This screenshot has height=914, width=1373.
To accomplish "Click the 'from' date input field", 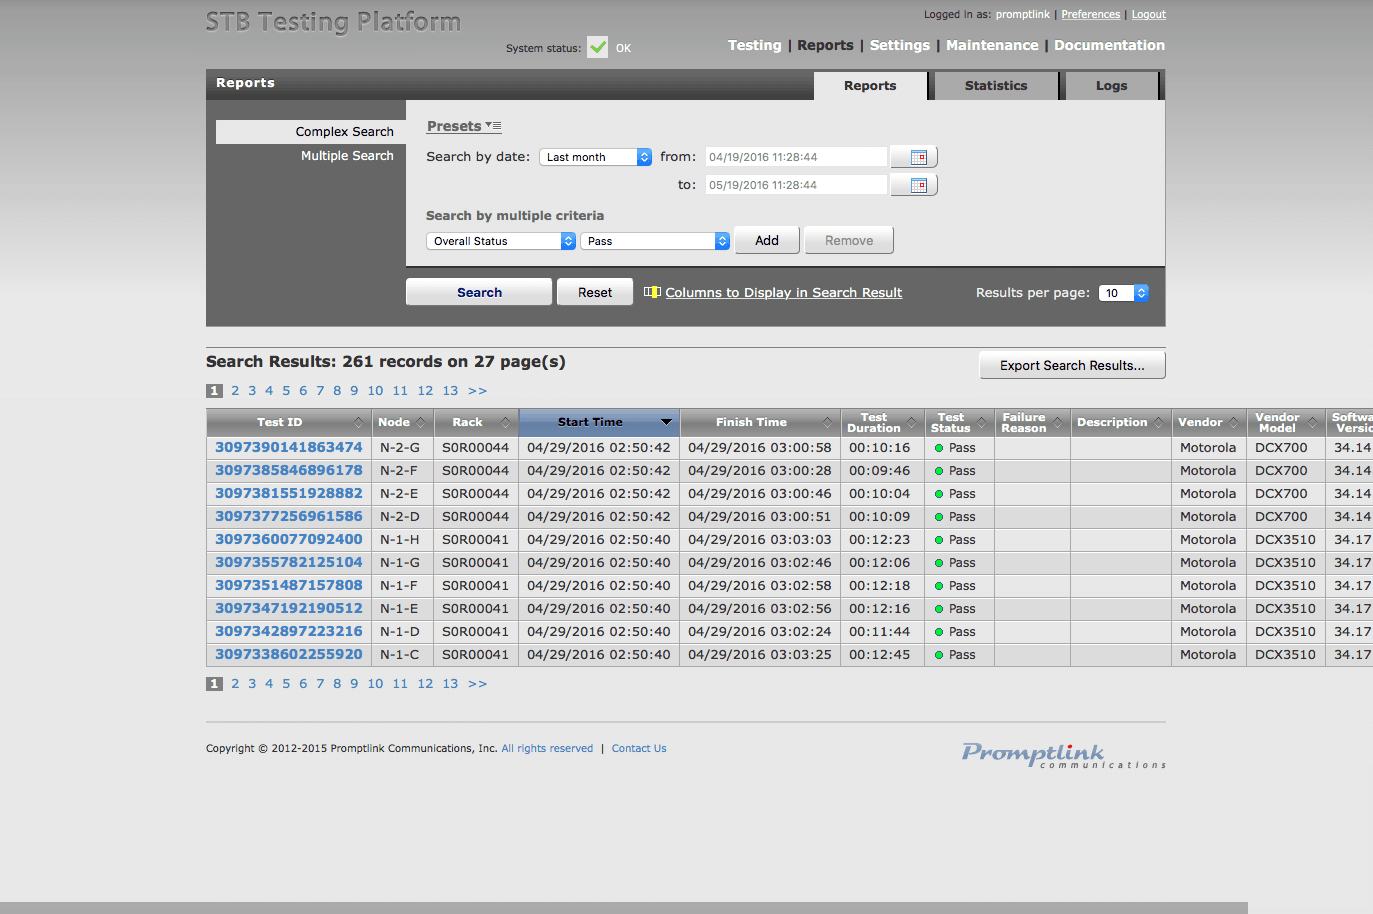I will [x=796, y=157].
